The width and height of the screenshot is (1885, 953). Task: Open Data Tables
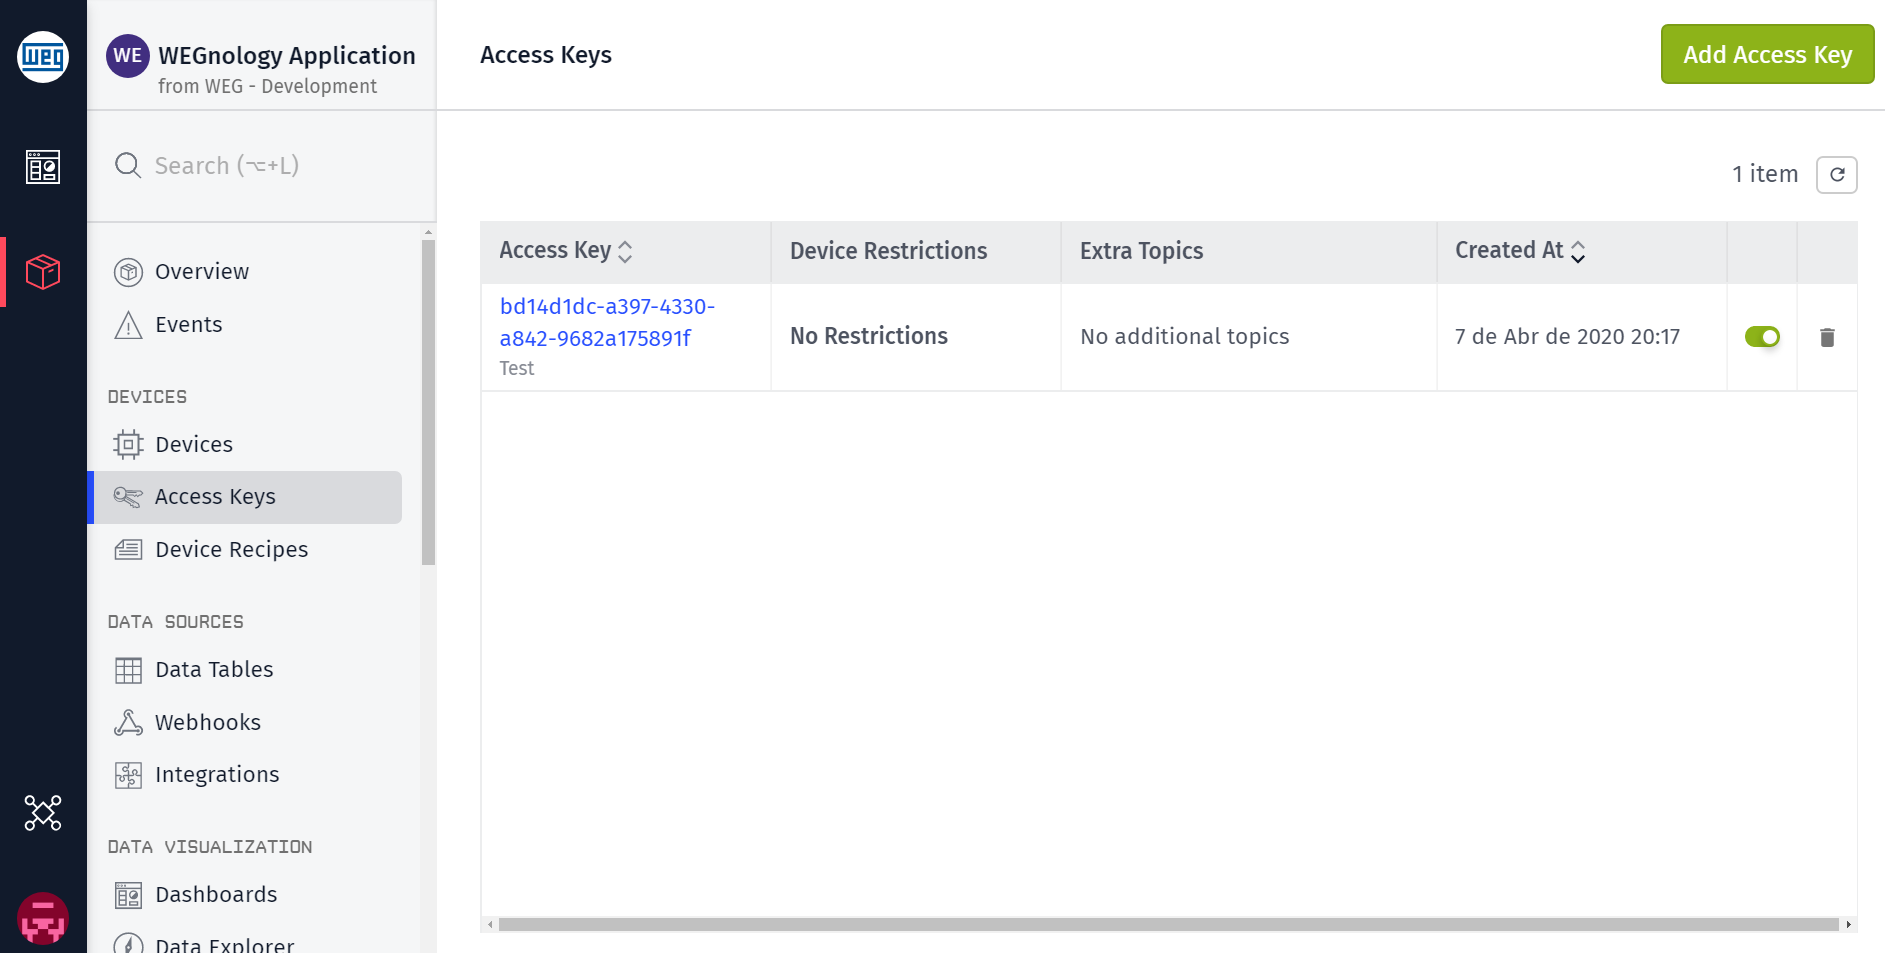(x=214, y=670)
